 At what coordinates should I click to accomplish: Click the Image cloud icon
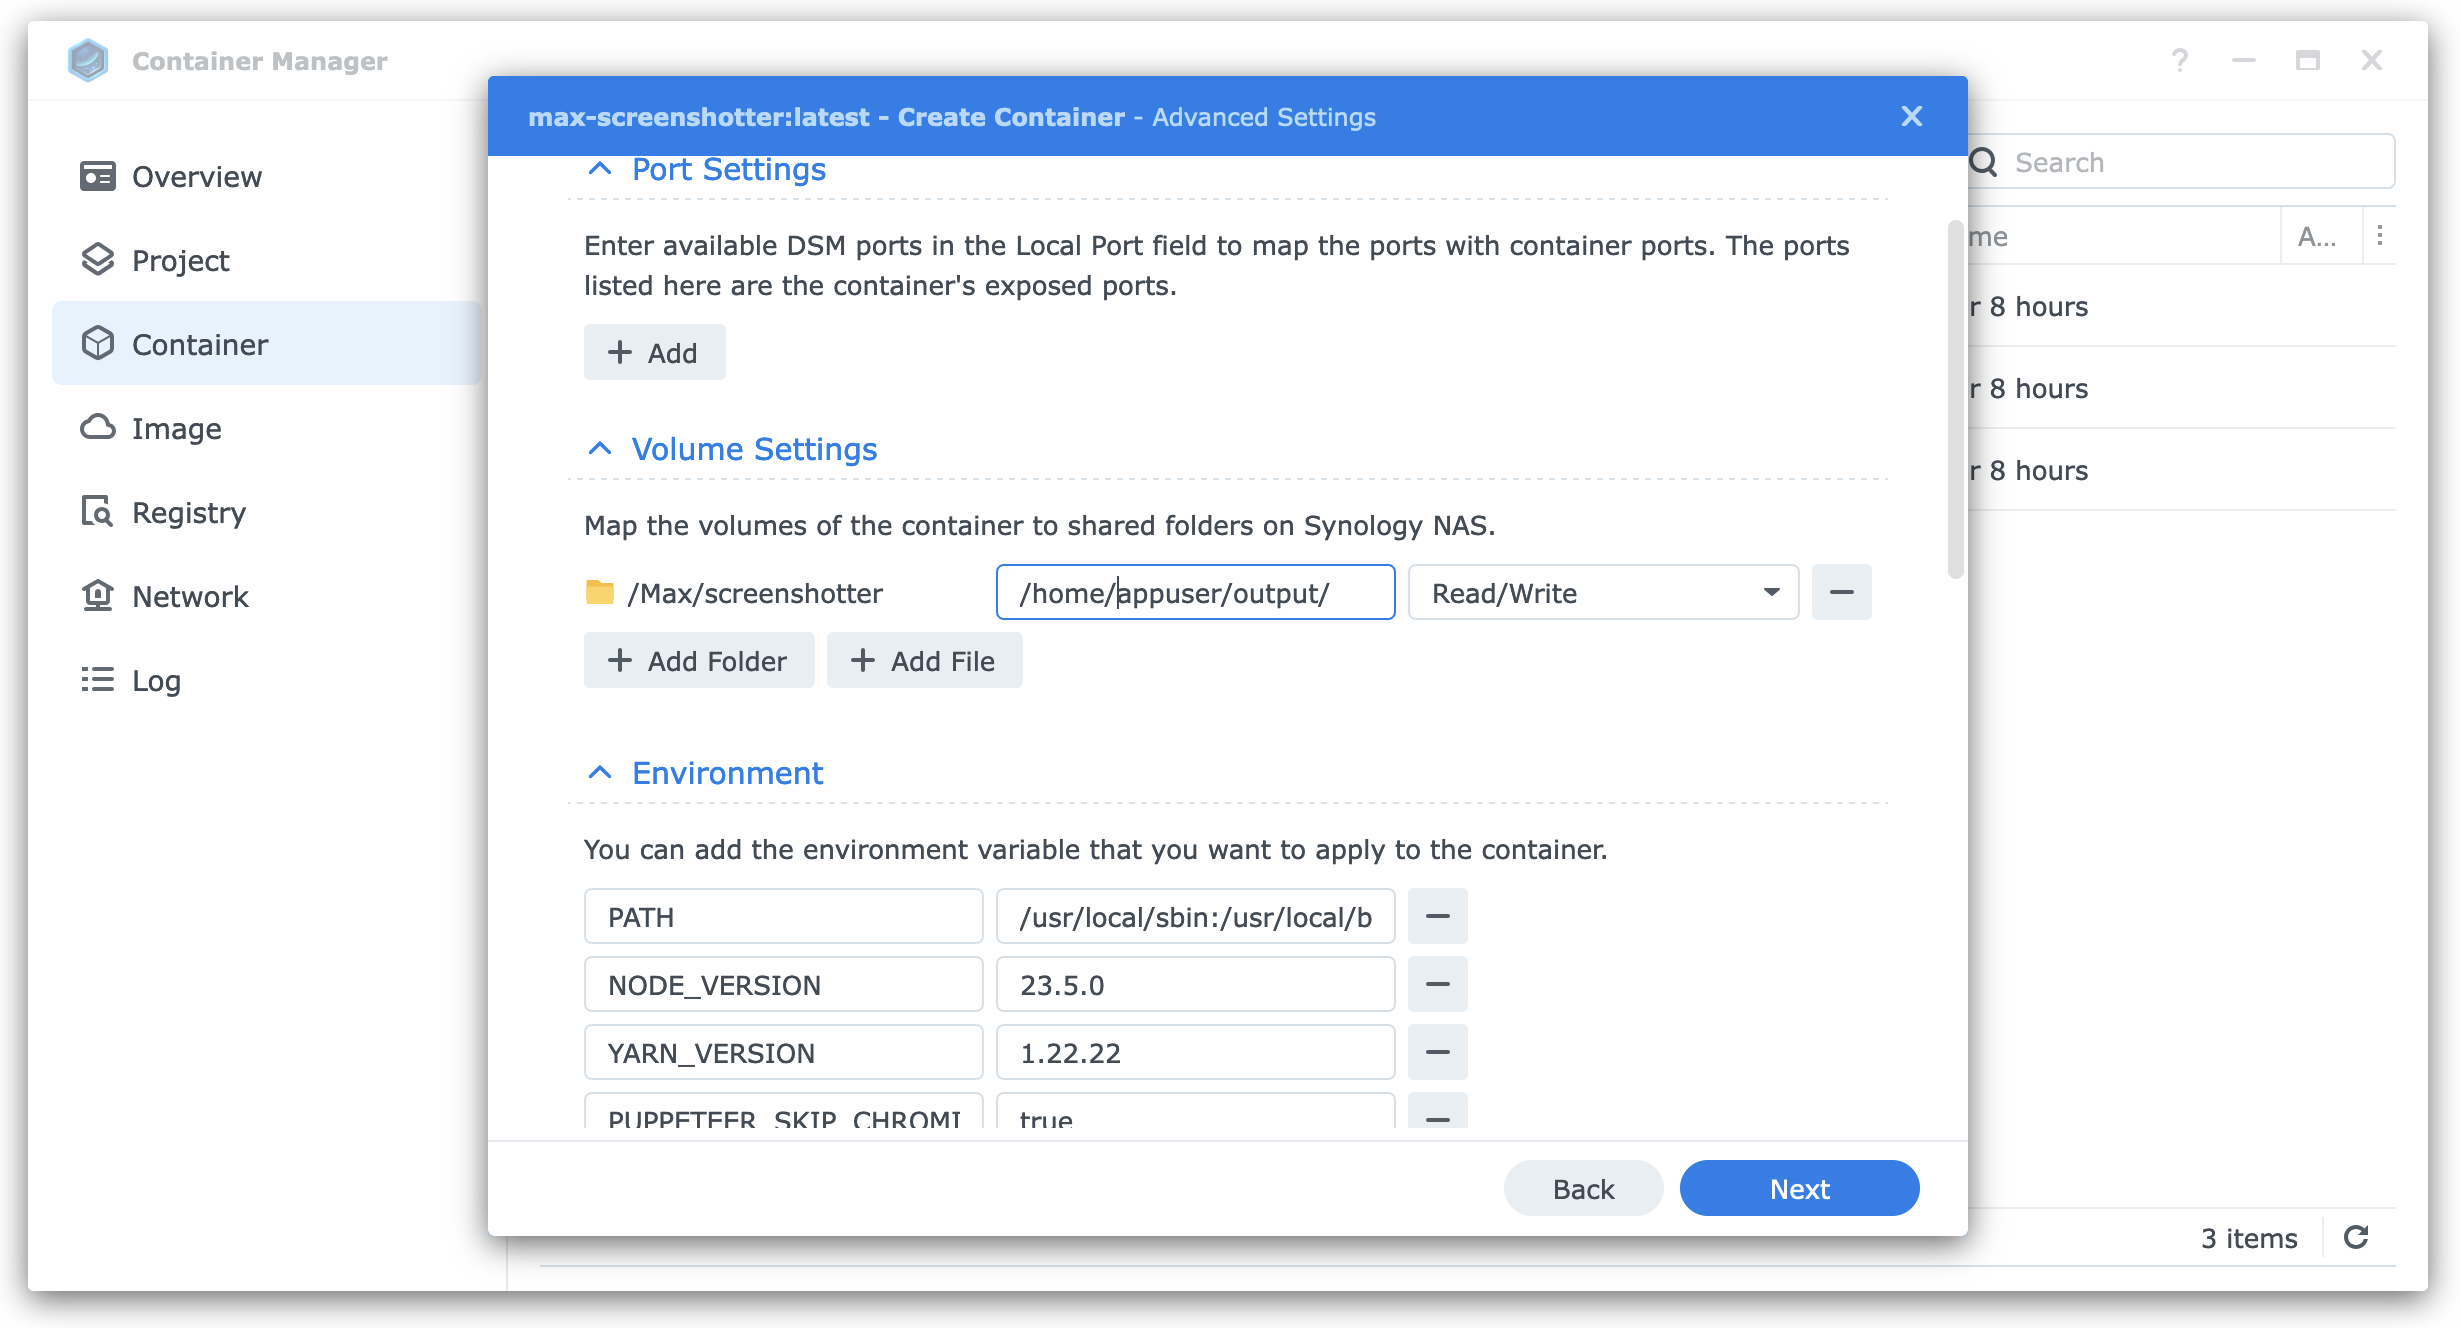coord(97,428)
